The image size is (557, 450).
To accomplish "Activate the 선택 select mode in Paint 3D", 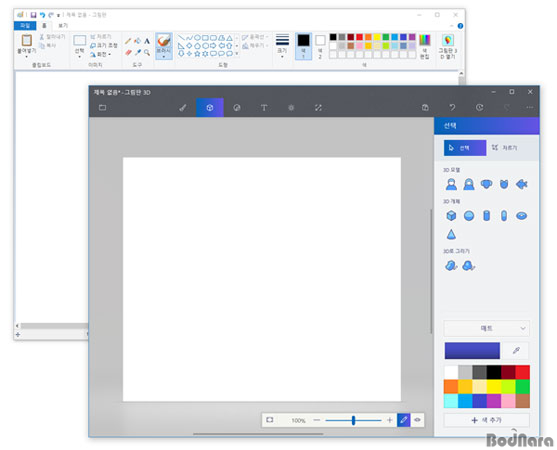I will pyautogui.click(x=465, y=148).
